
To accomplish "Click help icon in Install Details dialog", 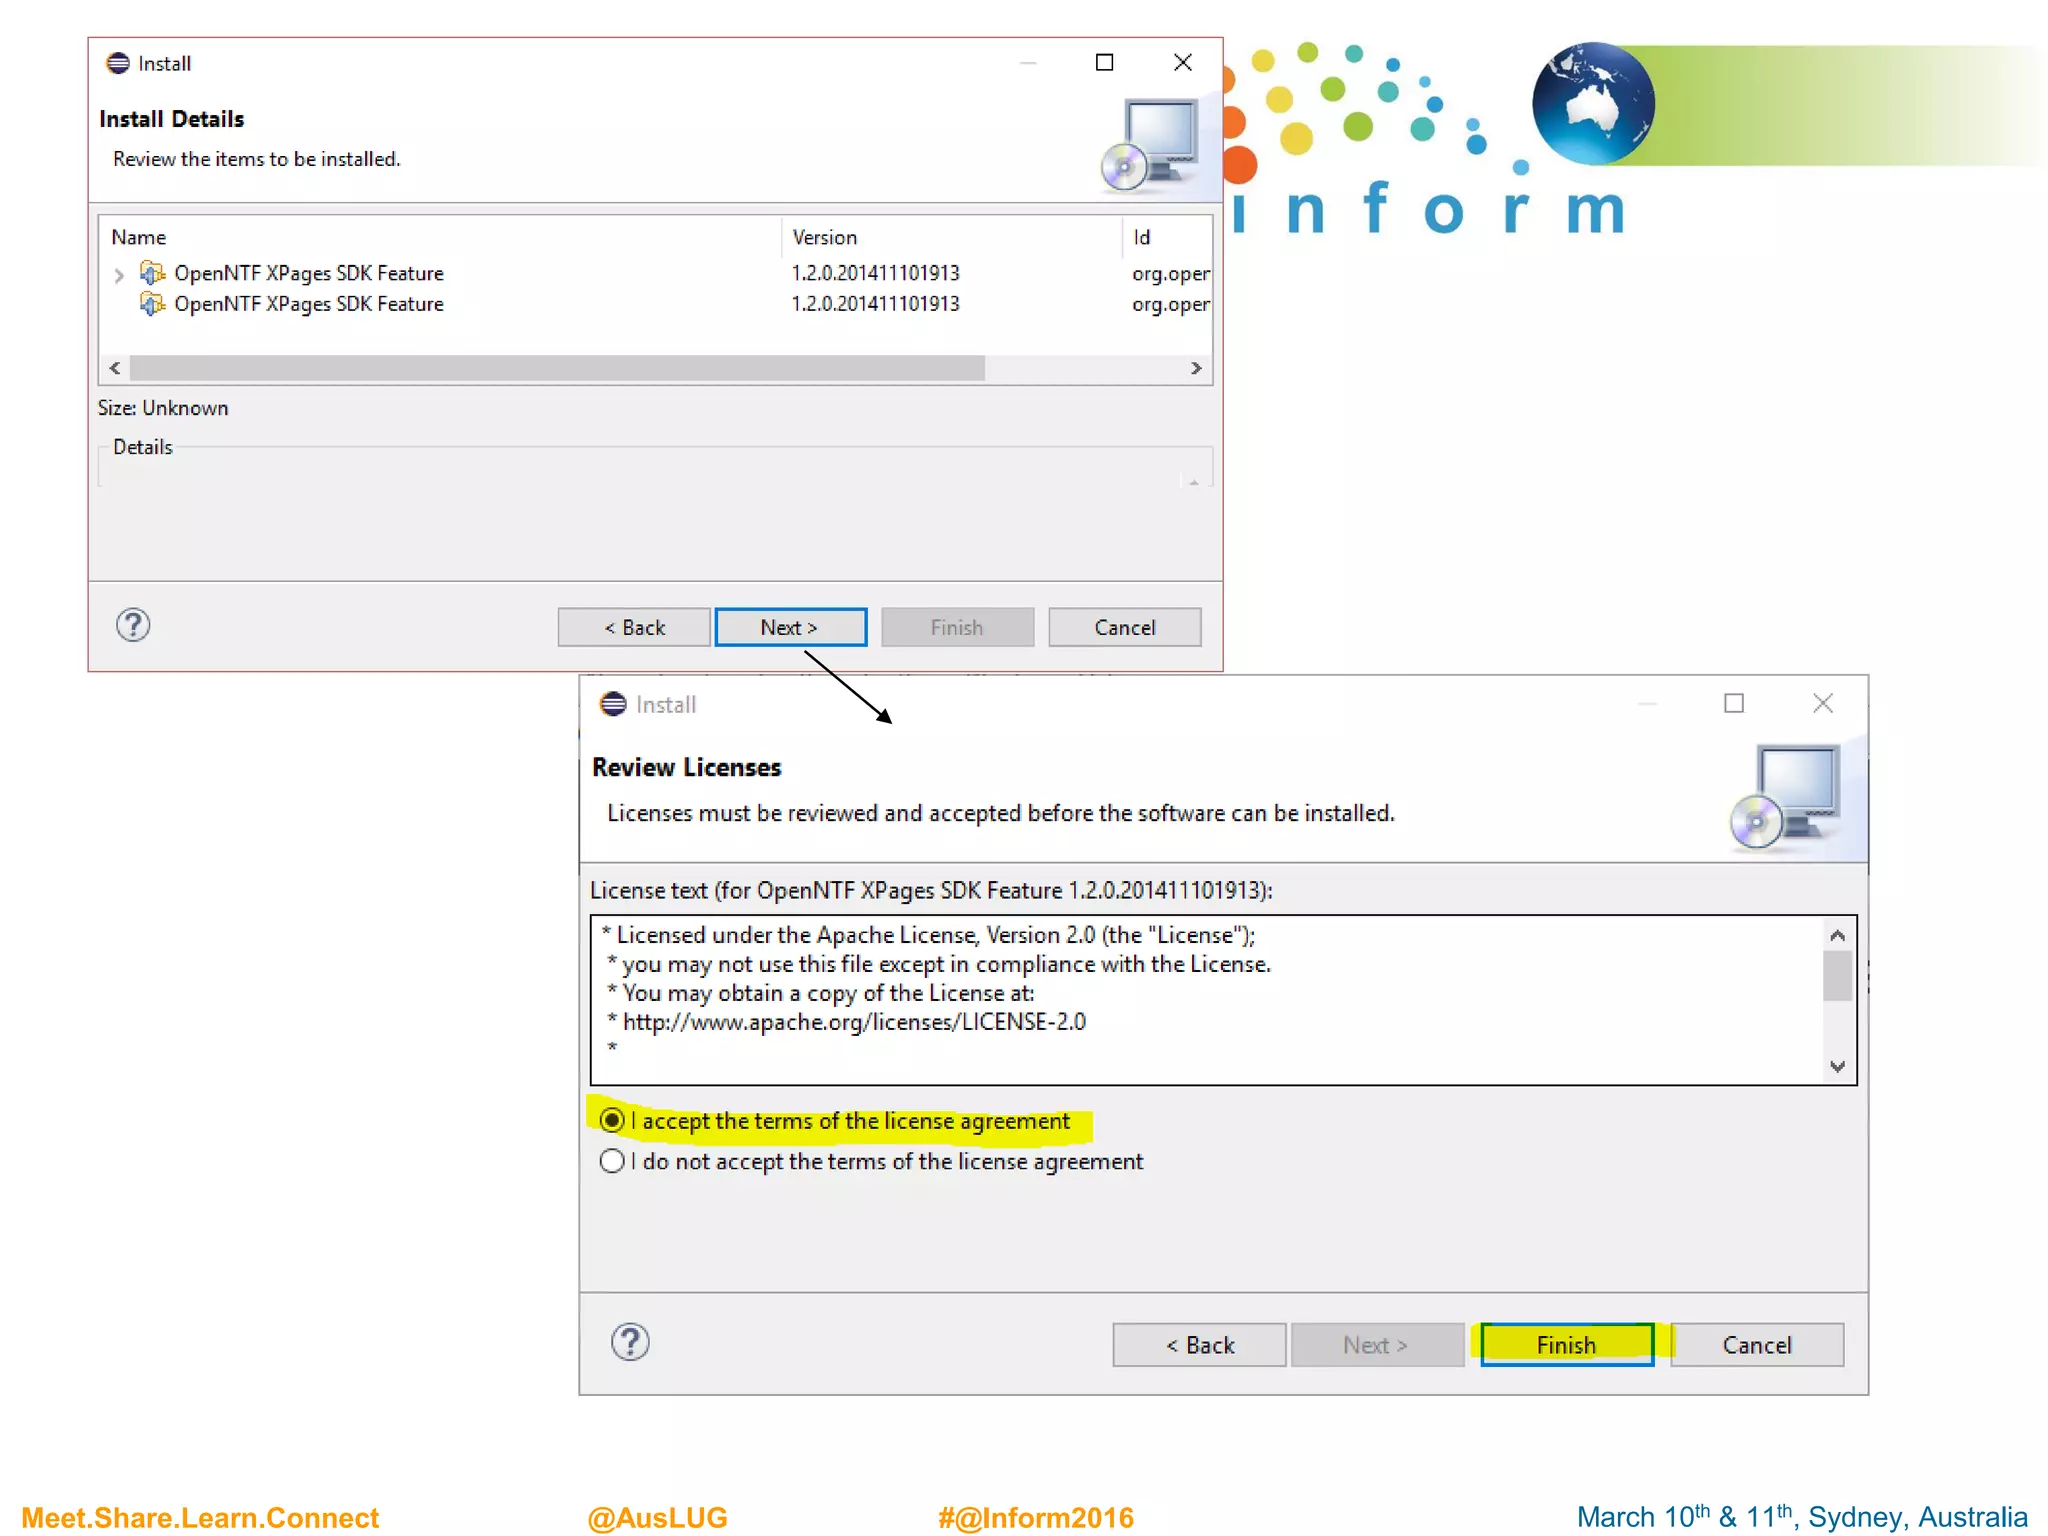I will coord(133,625).
